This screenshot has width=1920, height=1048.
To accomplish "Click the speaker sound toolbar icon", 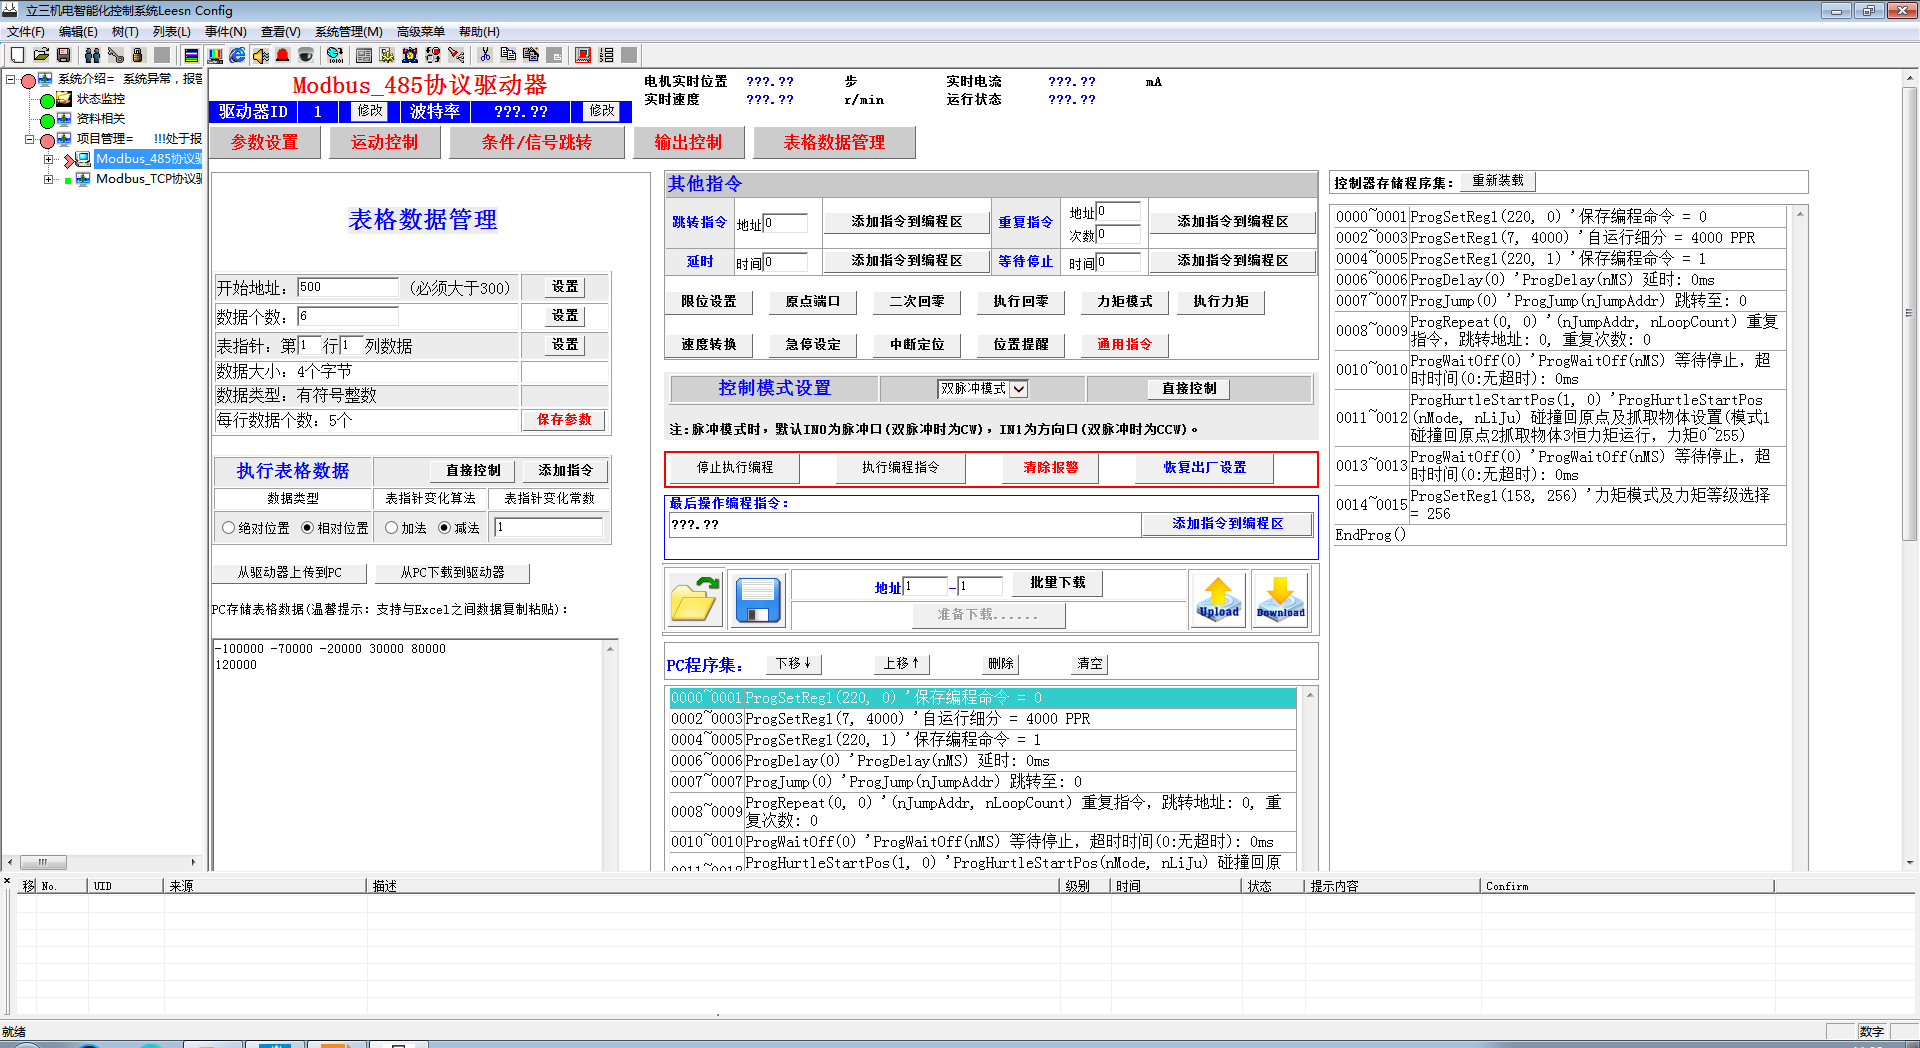I will (x=260, y=55).
